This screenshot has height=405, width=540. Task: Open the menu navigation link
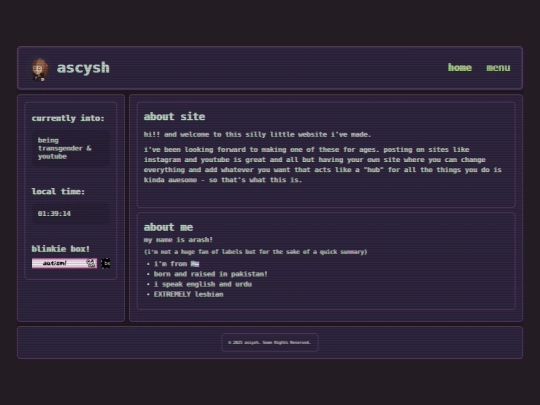coord(498,68)
